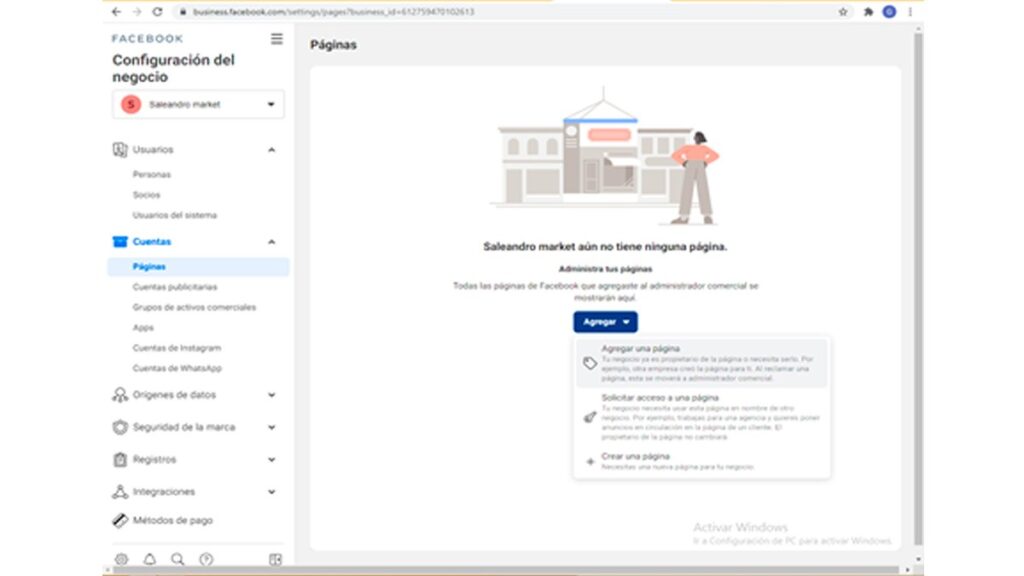Click the Integraciones label
This screenshot has width=1024, height=576.
coord(164,492)
